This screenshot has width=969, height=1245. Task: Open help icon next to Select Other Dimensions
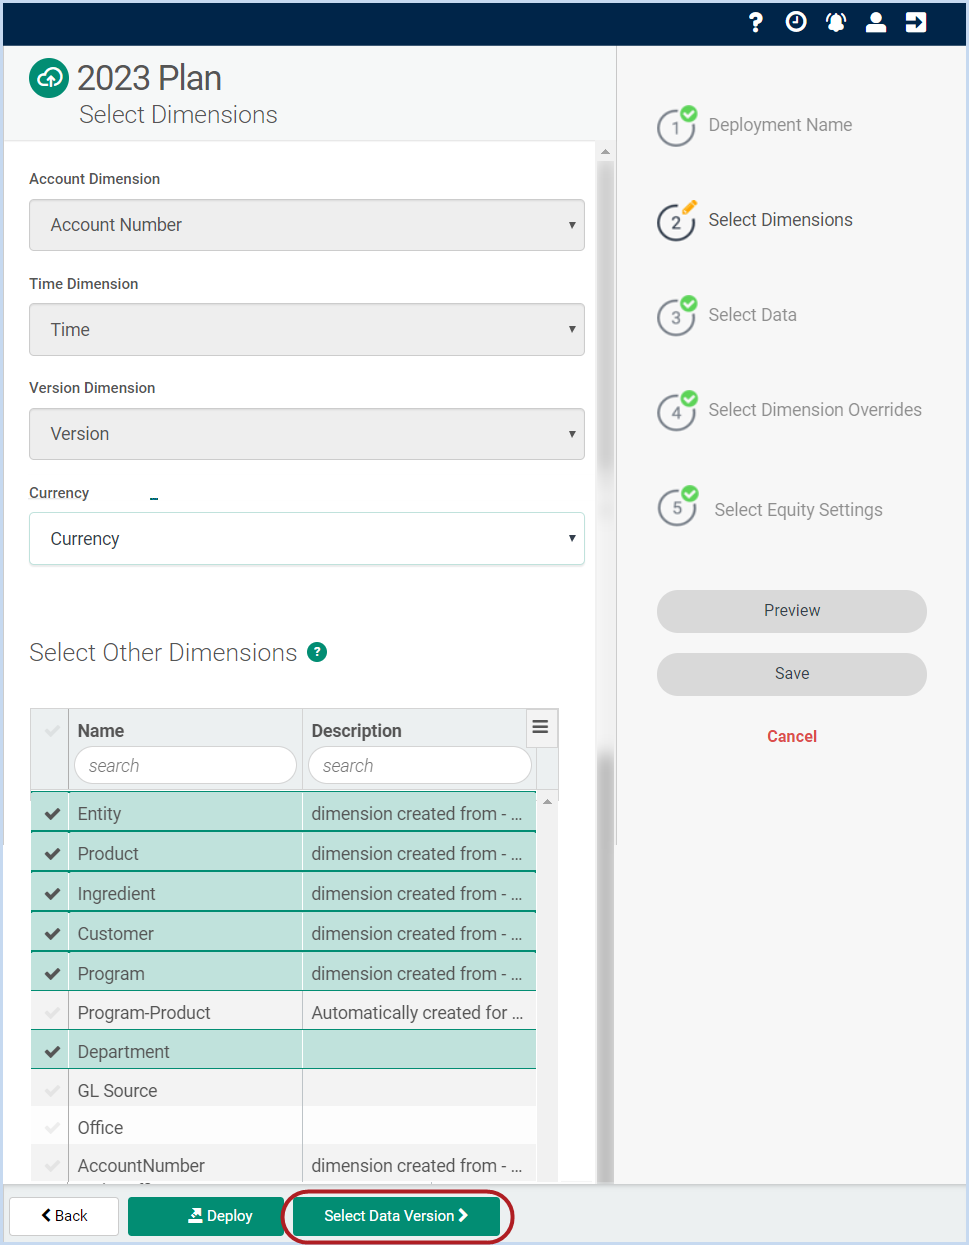pyautogui.click(x=317, y=652)
